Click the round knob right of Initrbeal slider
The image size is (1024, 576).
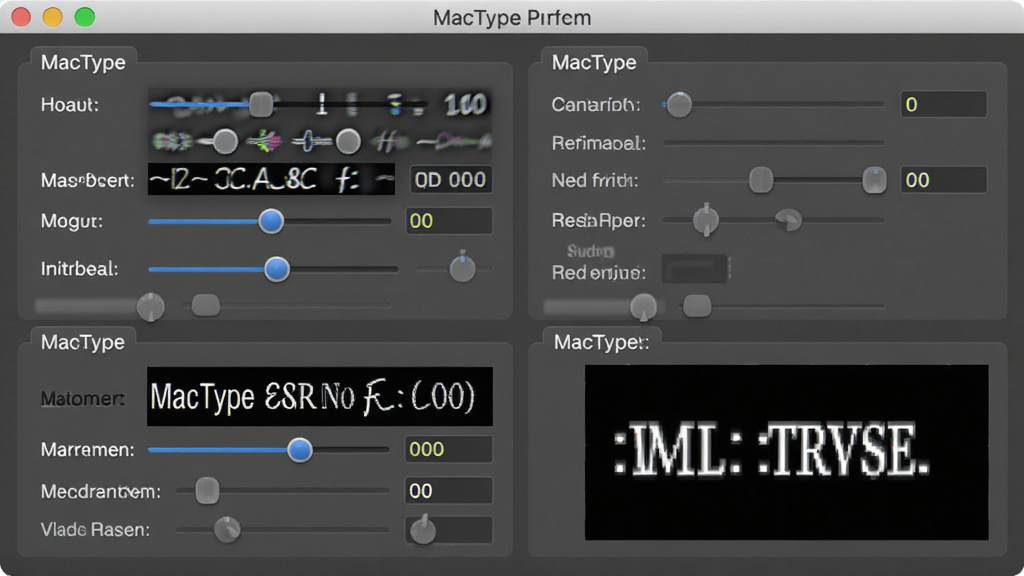(x=462, y=268)
